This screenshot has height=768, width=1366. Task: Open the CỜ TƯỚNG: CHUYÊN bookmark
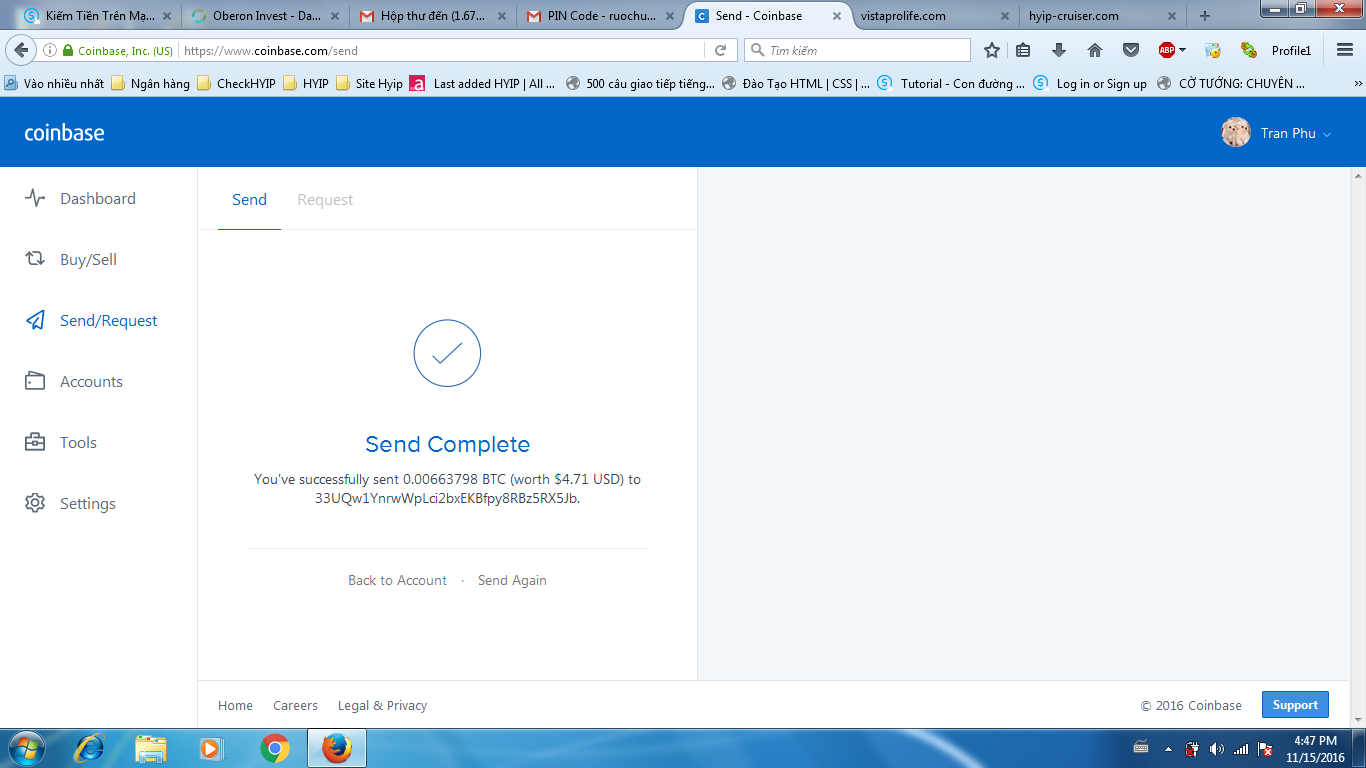[x=1231, y=84]
